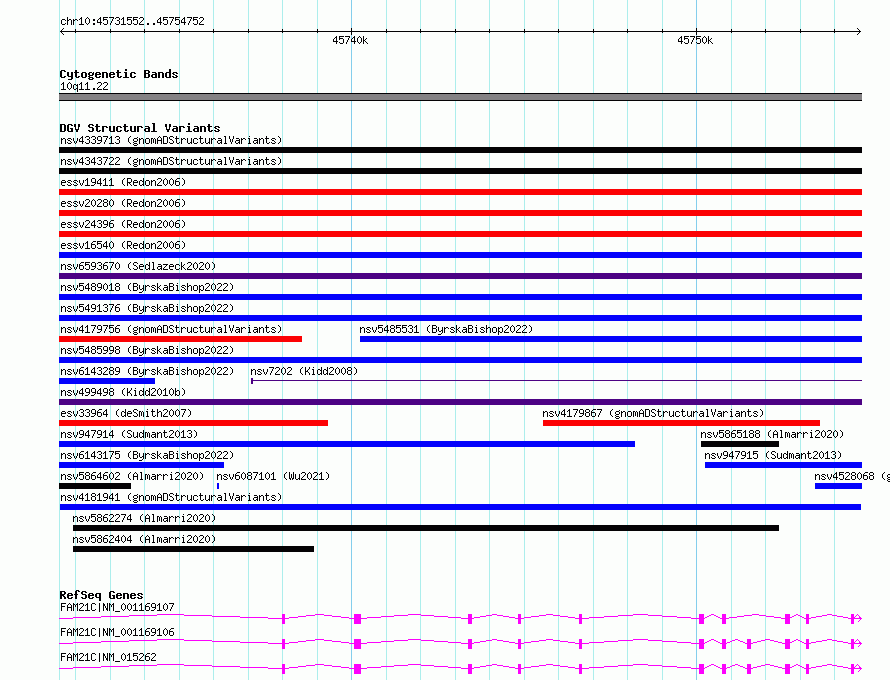Screen dimensions: 890x680
Task: Click the nsv5489018 (ByrskaBishop2022) label
Action: [147, 287]
